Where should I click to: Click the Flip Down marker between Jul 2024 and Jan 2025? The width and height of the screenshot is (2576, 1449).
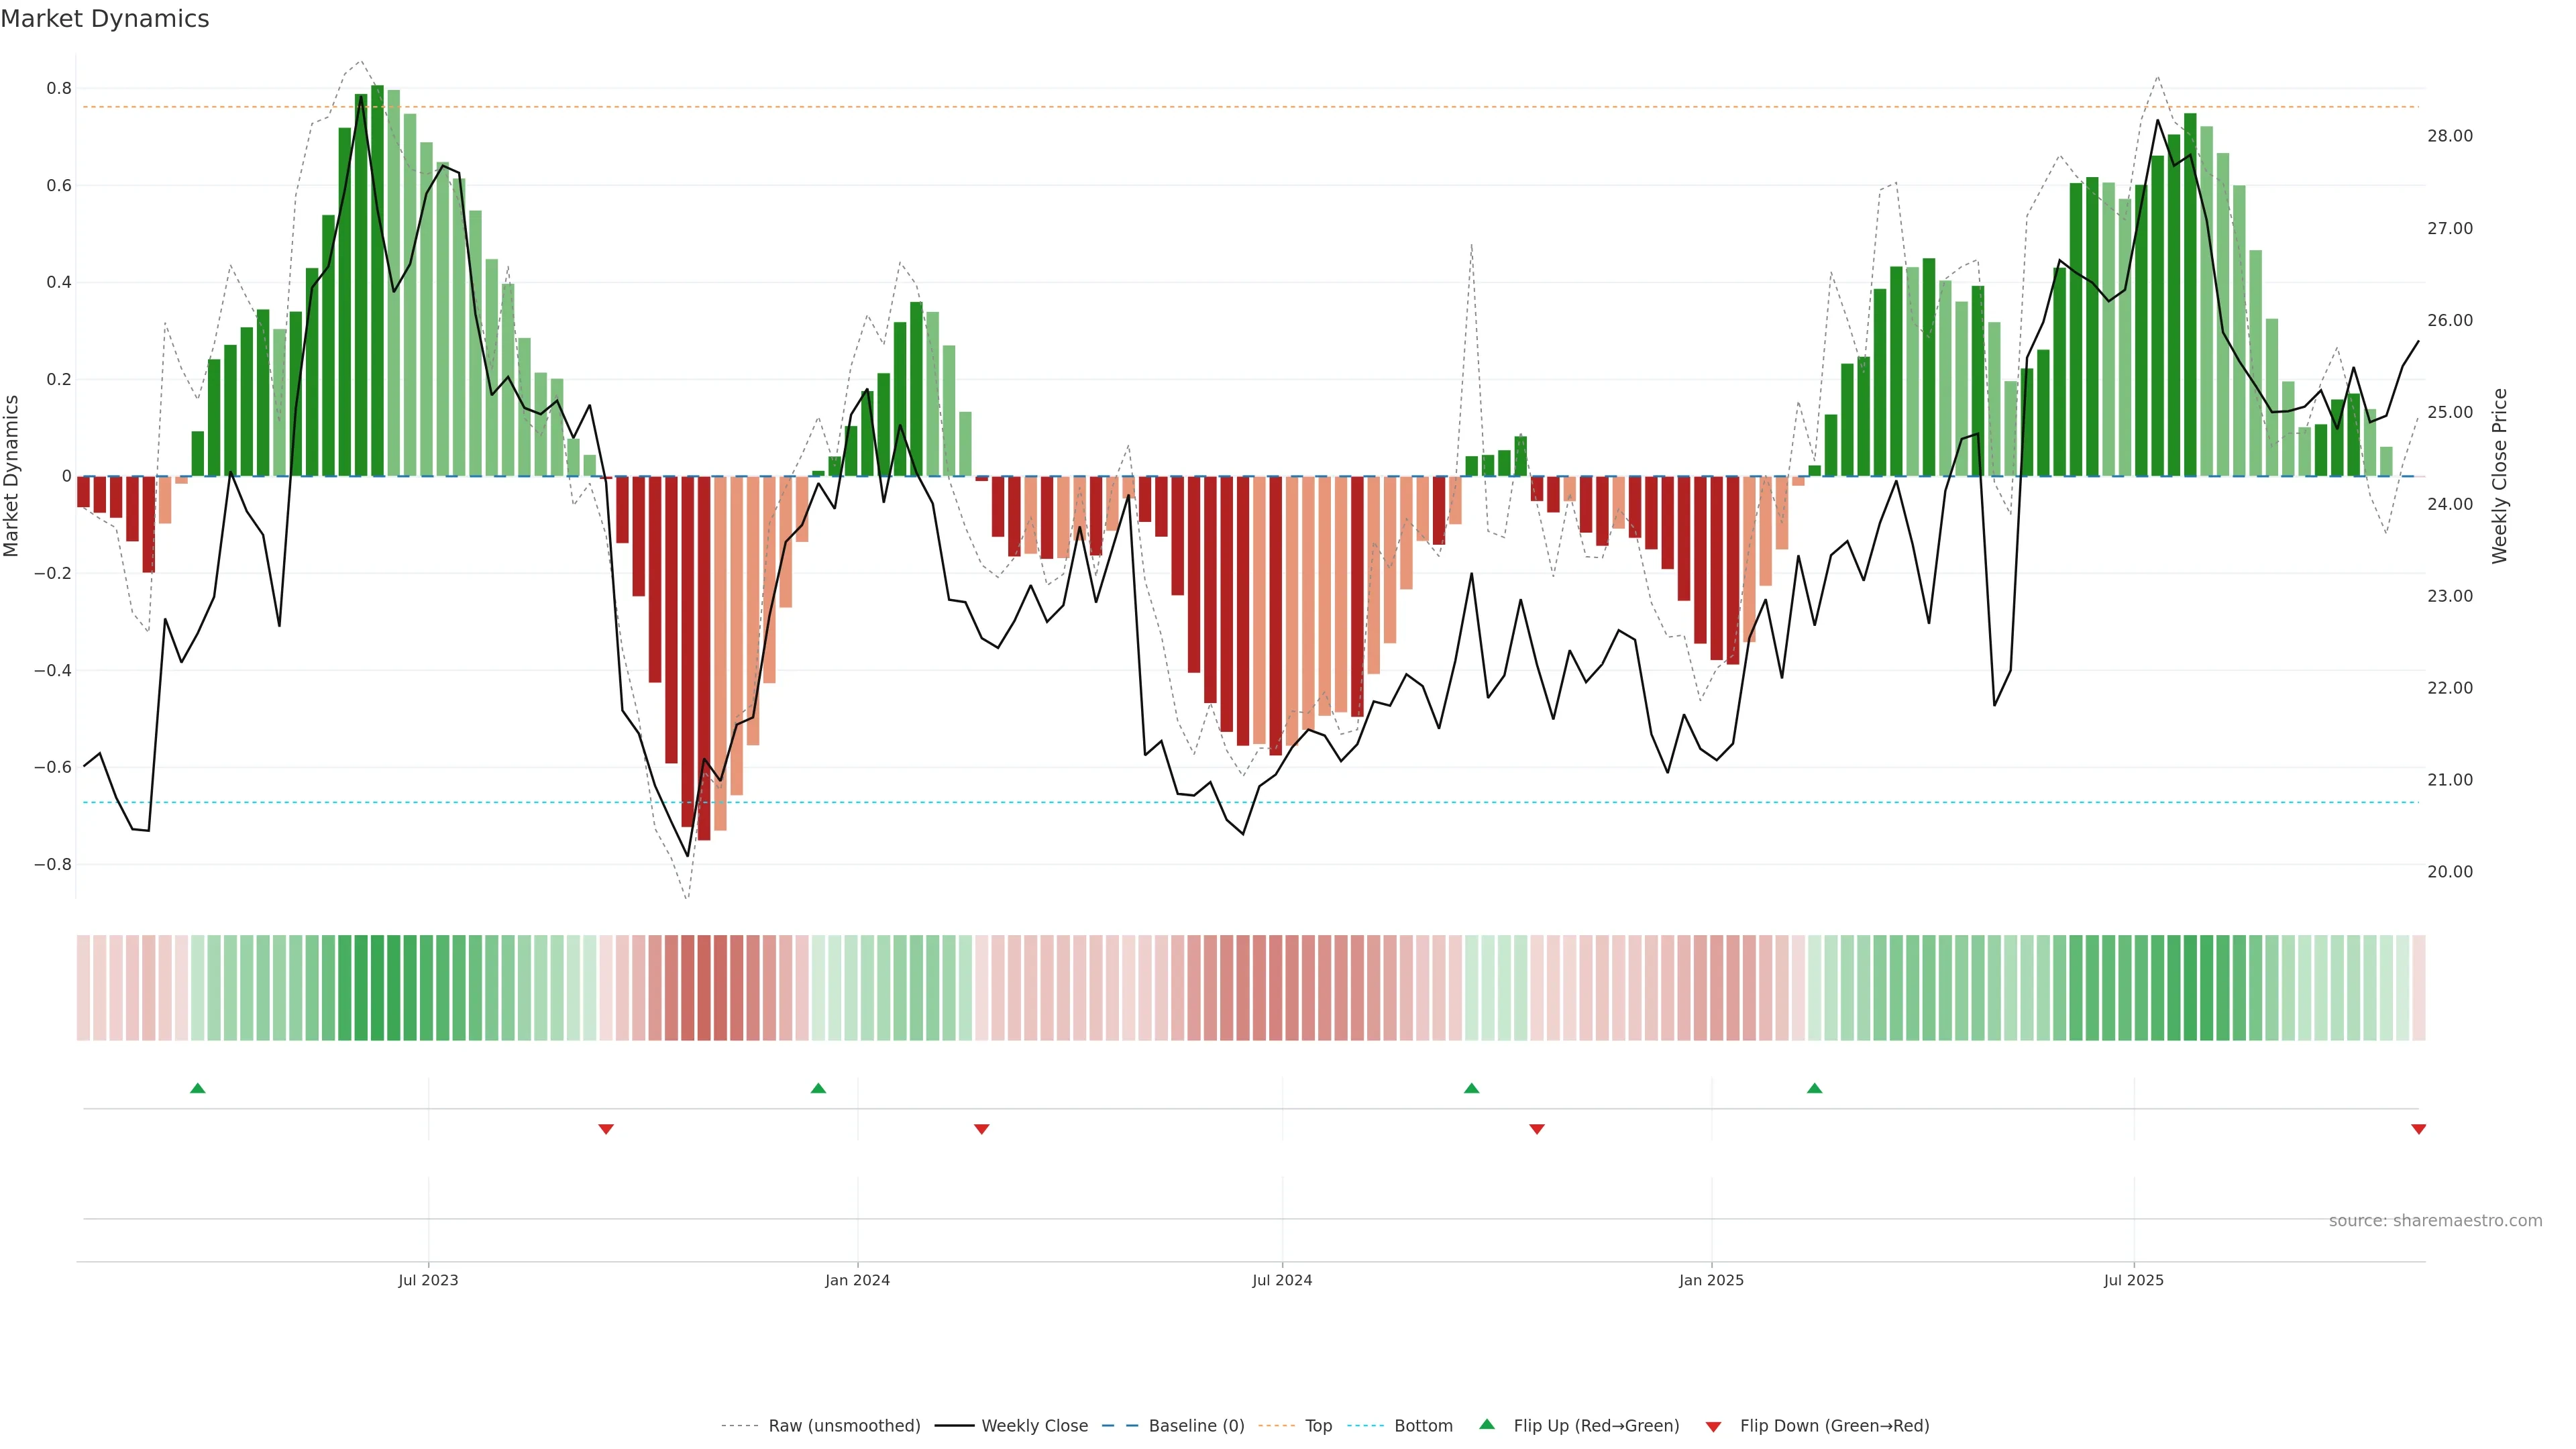(x=1537, y=1129)
